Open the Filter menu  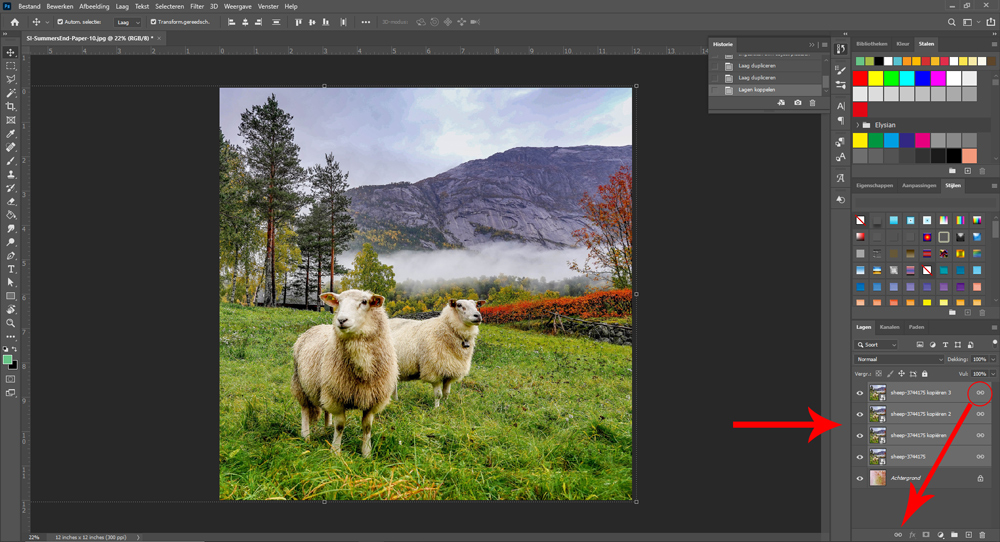tap(197, 6)
